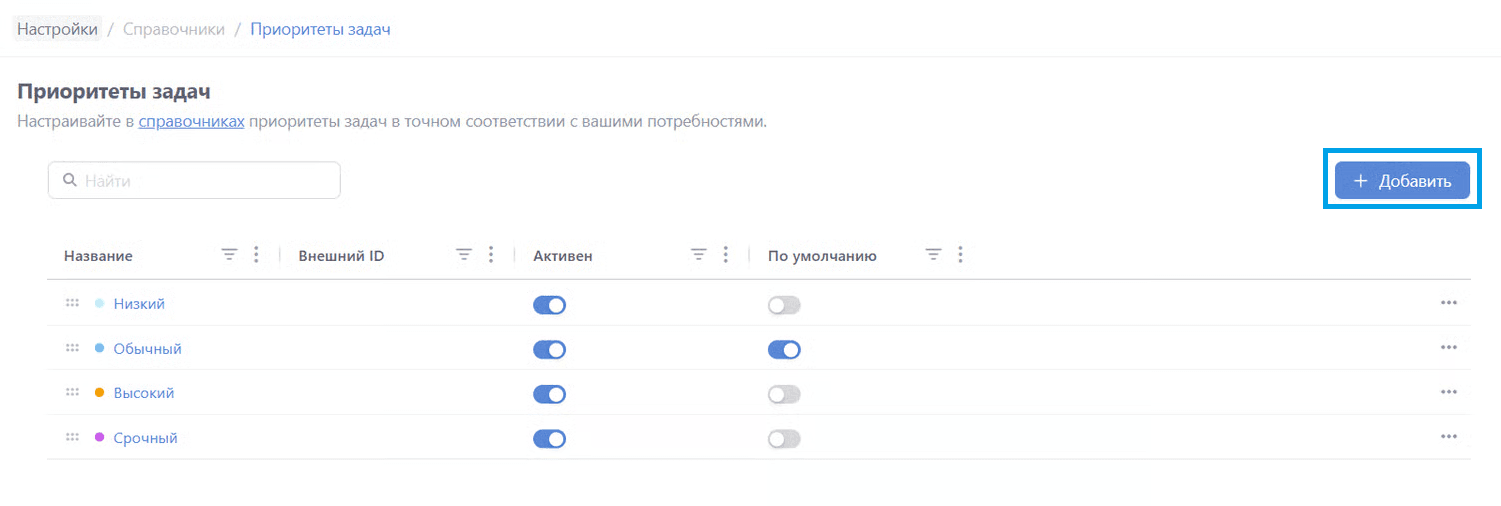Click the filter icon in Название column
This screenshot has height=506, width=1501.
click(x=229, y=255)
